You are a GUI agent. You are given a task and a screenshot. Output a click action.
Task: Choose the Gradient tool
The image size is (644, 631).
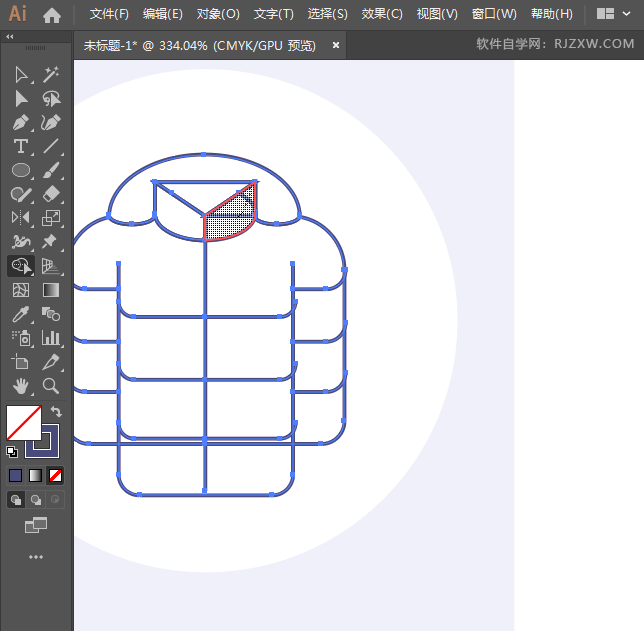(x=51, y=290)
